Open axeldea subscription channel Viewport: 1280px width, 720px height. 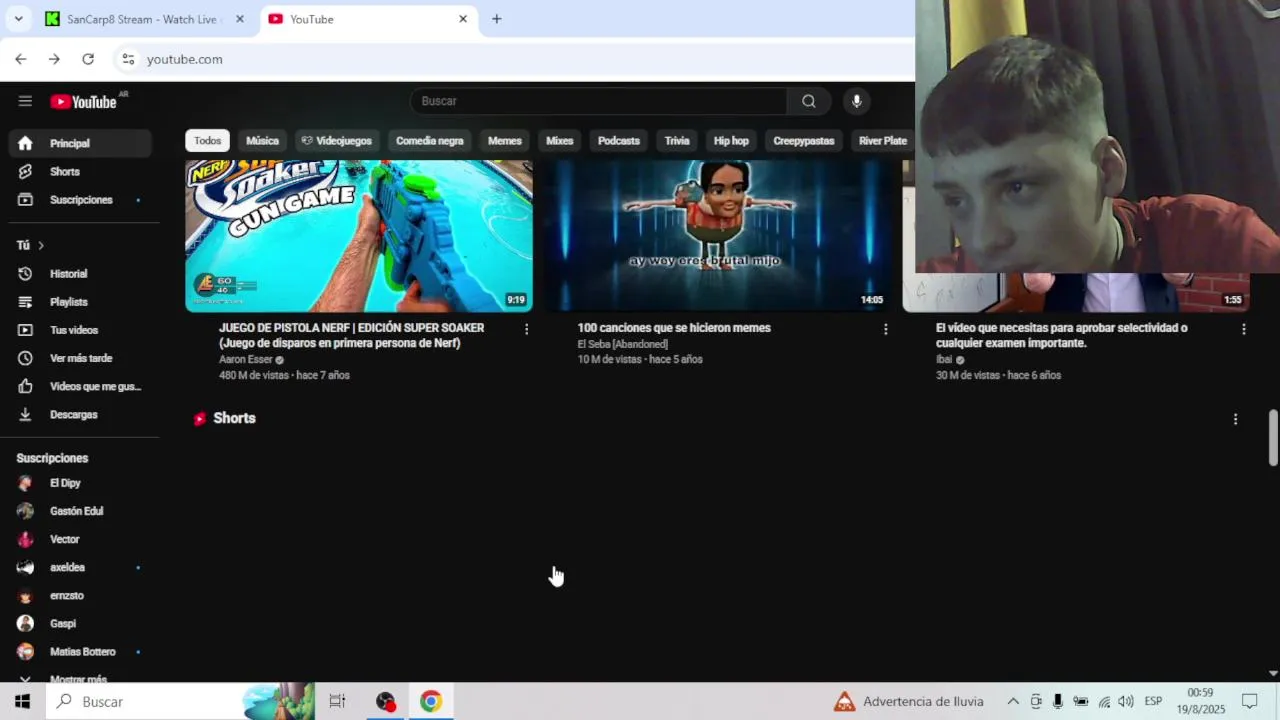(x=80, y=567)
